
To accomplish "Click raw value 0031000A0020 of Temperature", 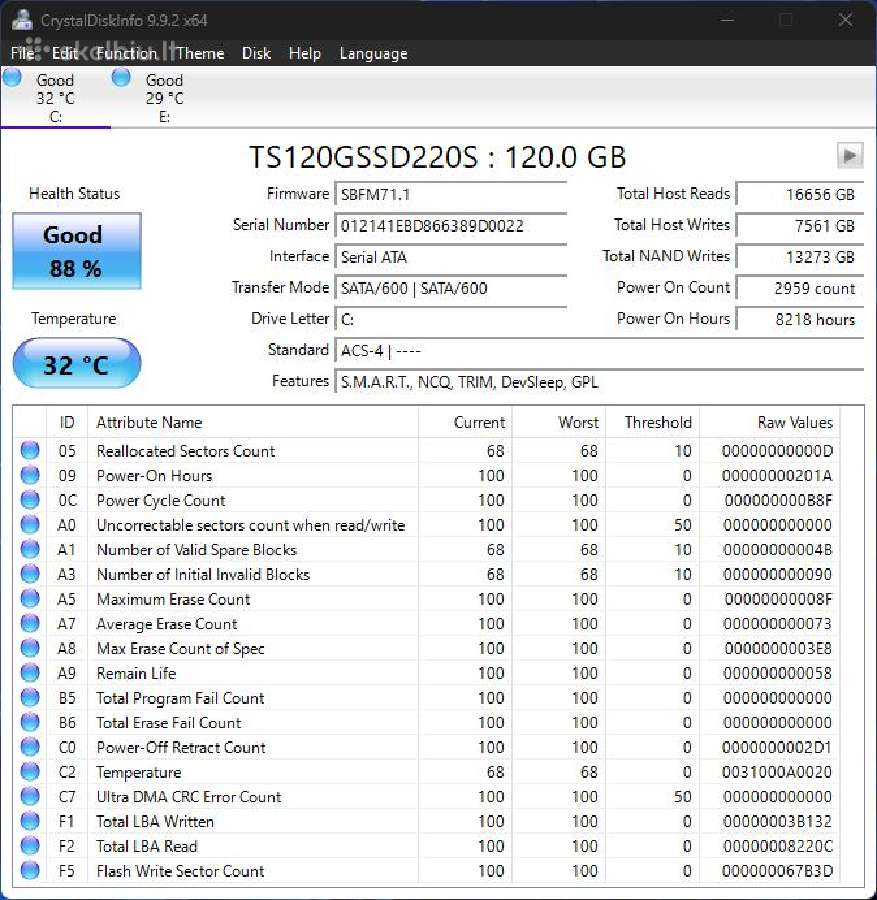I will [777, 772].
